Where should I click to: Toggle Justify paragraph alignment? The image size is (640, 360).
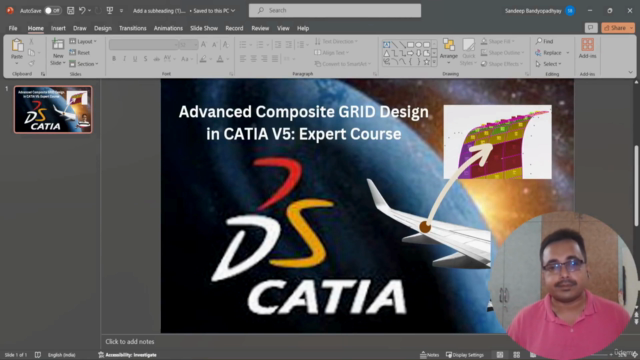point(275,59)
